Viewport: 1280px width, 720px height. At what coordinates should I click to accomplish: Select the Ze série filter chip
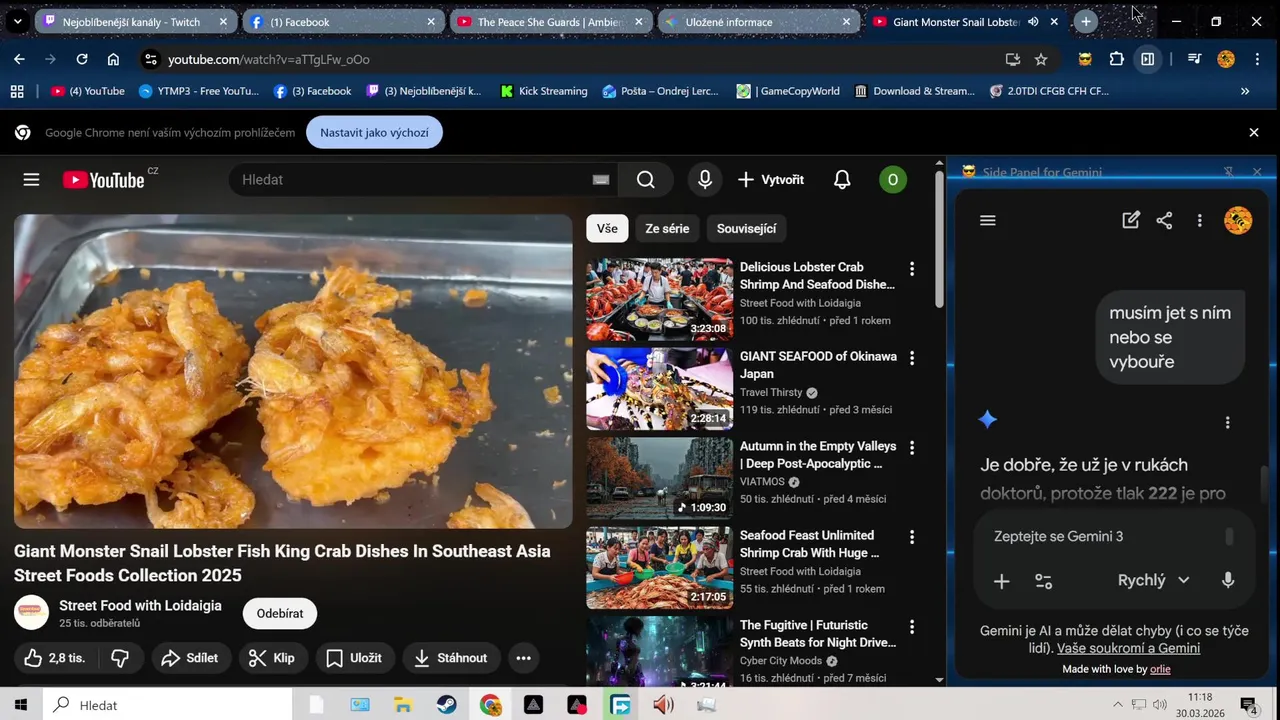tap(667, 229)
